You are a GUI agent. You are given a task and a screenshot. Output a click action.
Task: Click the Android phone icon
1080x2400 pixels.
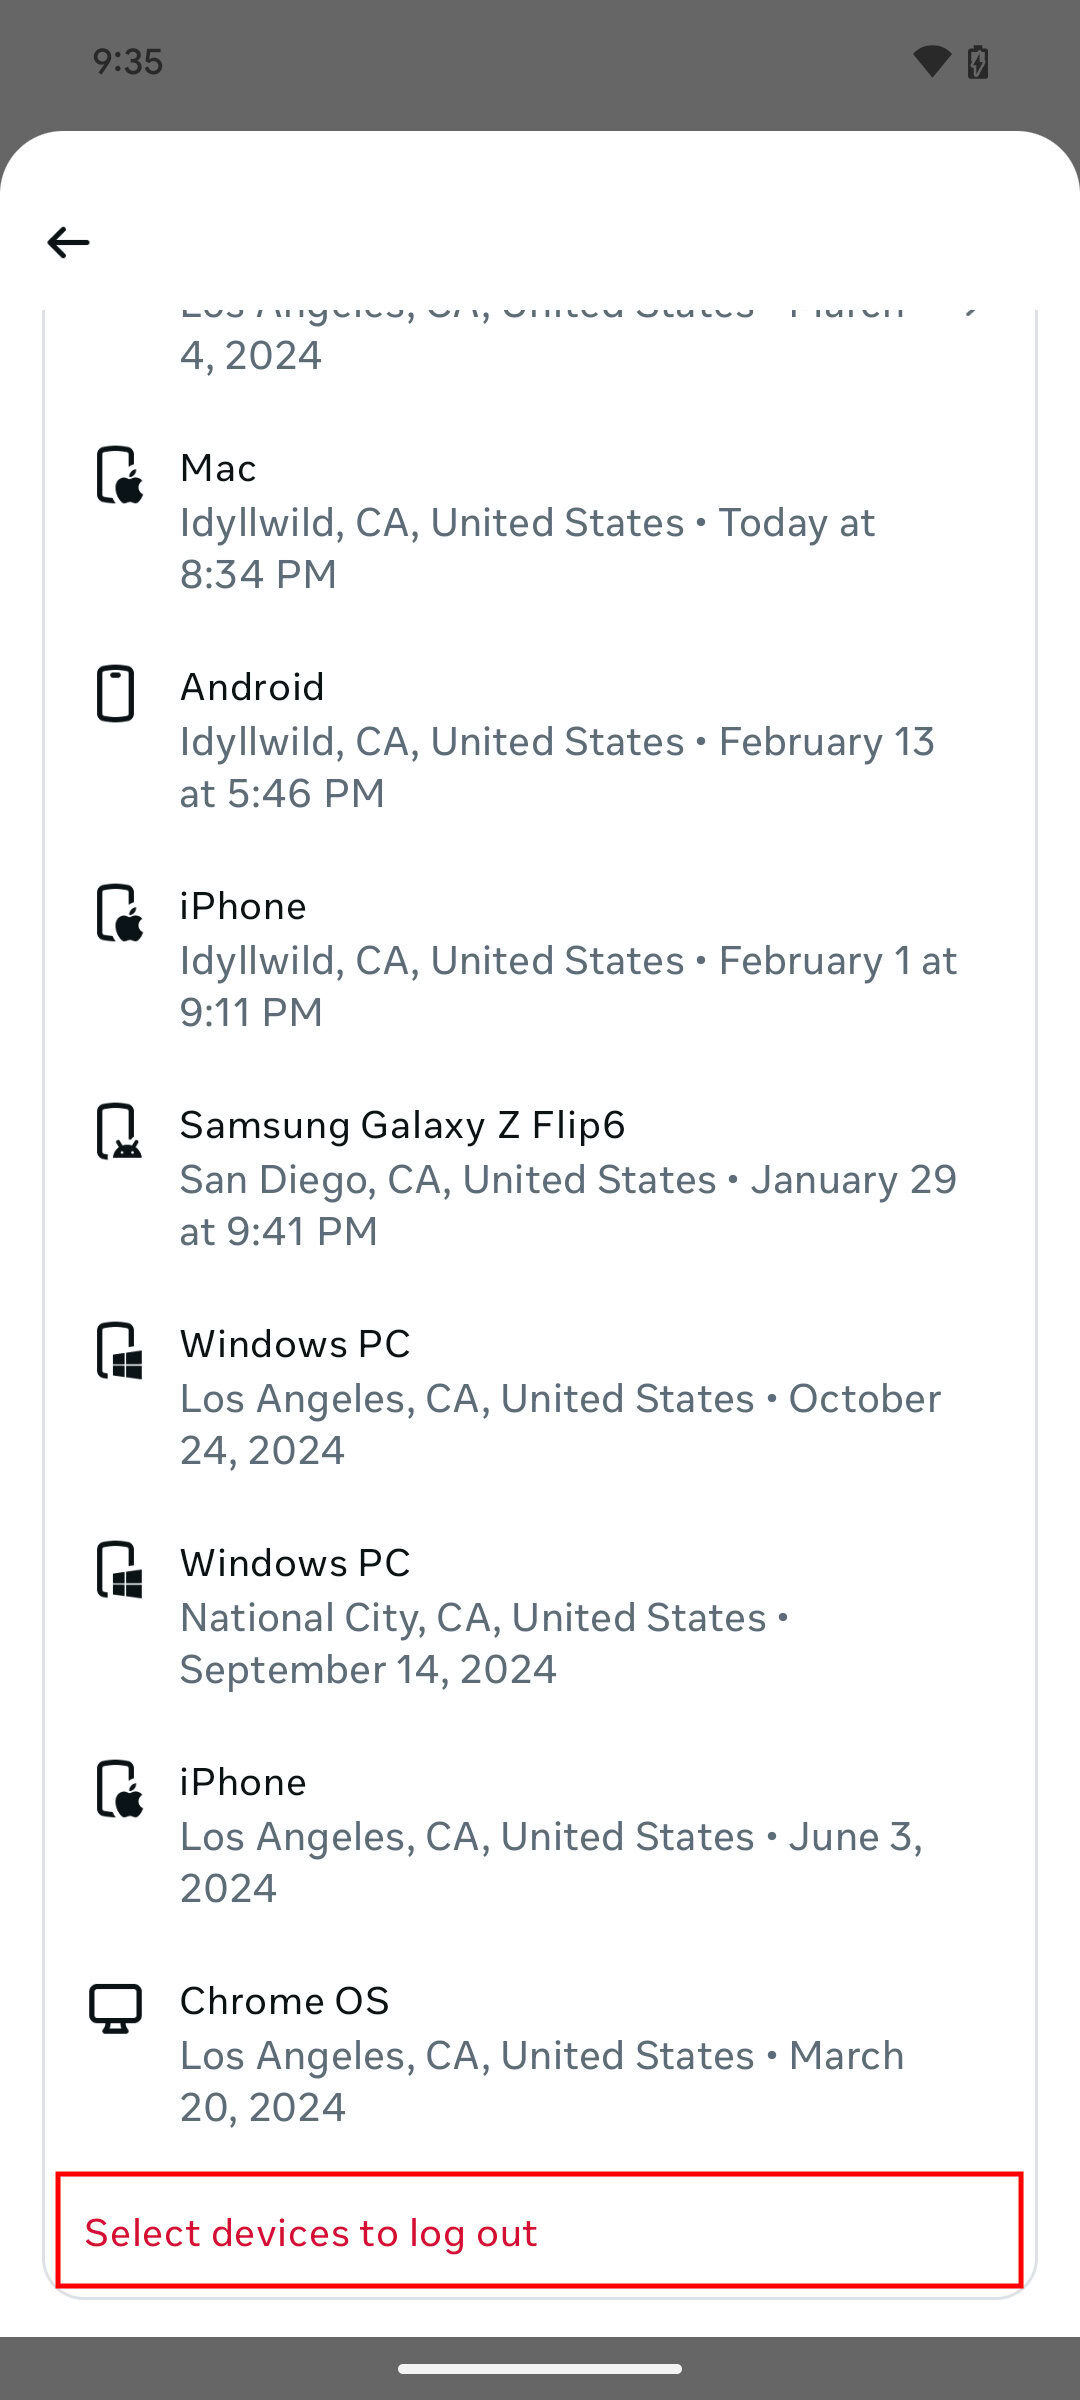pos(116,693)
